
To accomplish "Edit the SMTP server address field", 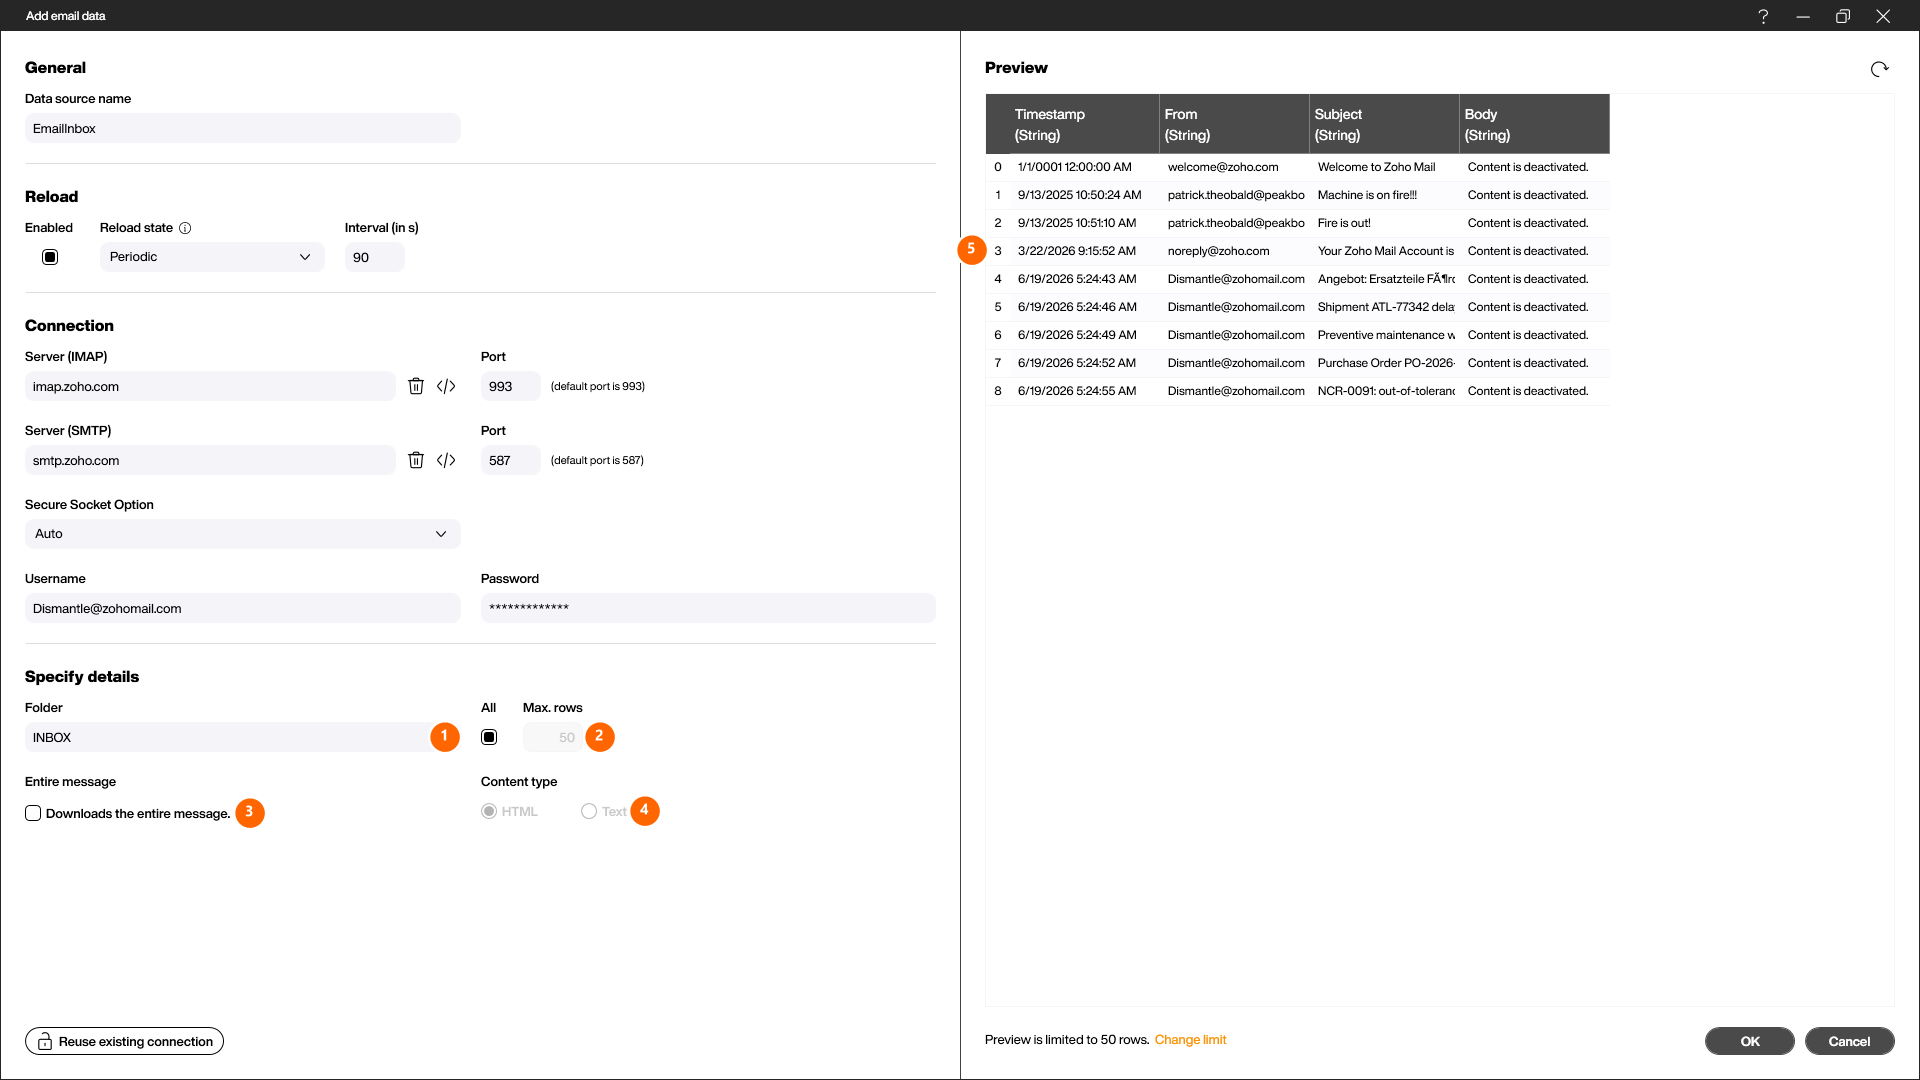I will click(210, 460).
